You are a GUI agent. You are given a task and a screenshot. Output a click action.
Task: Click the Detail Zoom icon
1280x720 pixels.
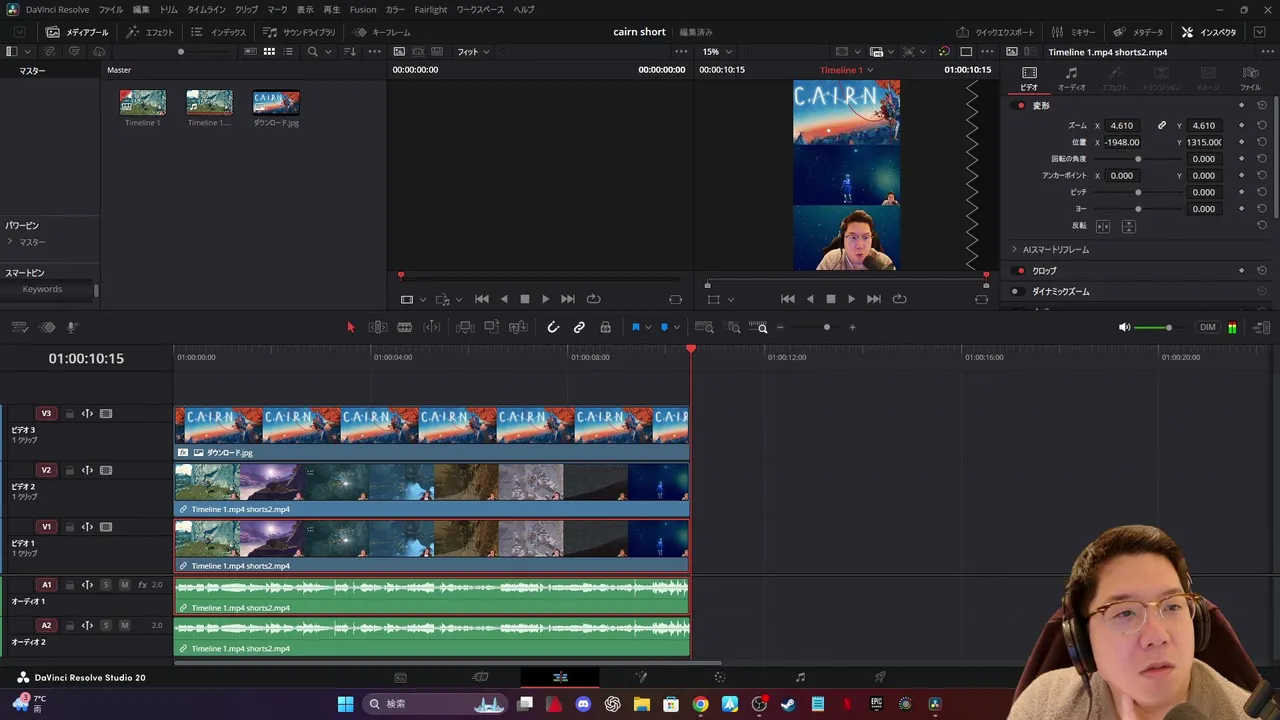point(734,327)
